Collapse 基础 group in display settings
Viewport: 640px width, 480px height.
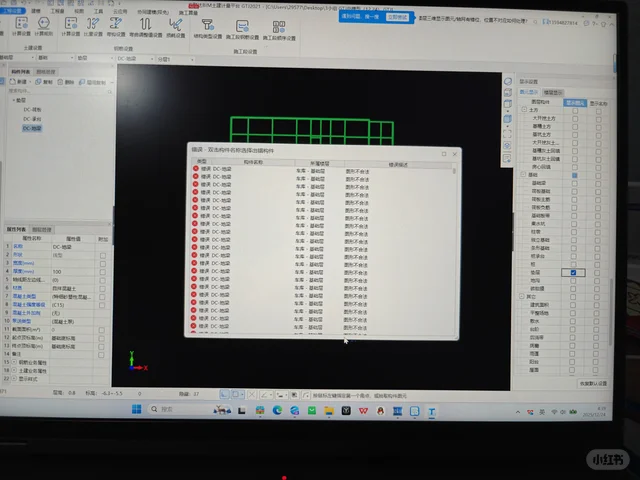[523, 174]
